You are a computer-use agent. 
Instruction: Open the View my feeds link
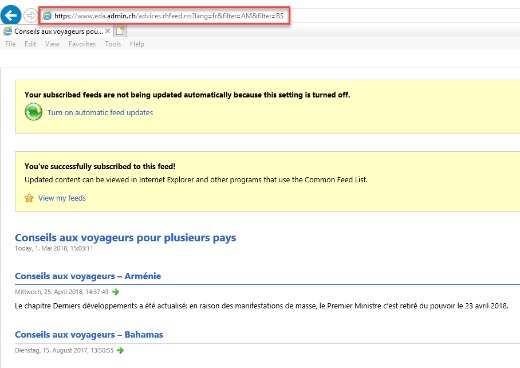[x=62, y=198]
